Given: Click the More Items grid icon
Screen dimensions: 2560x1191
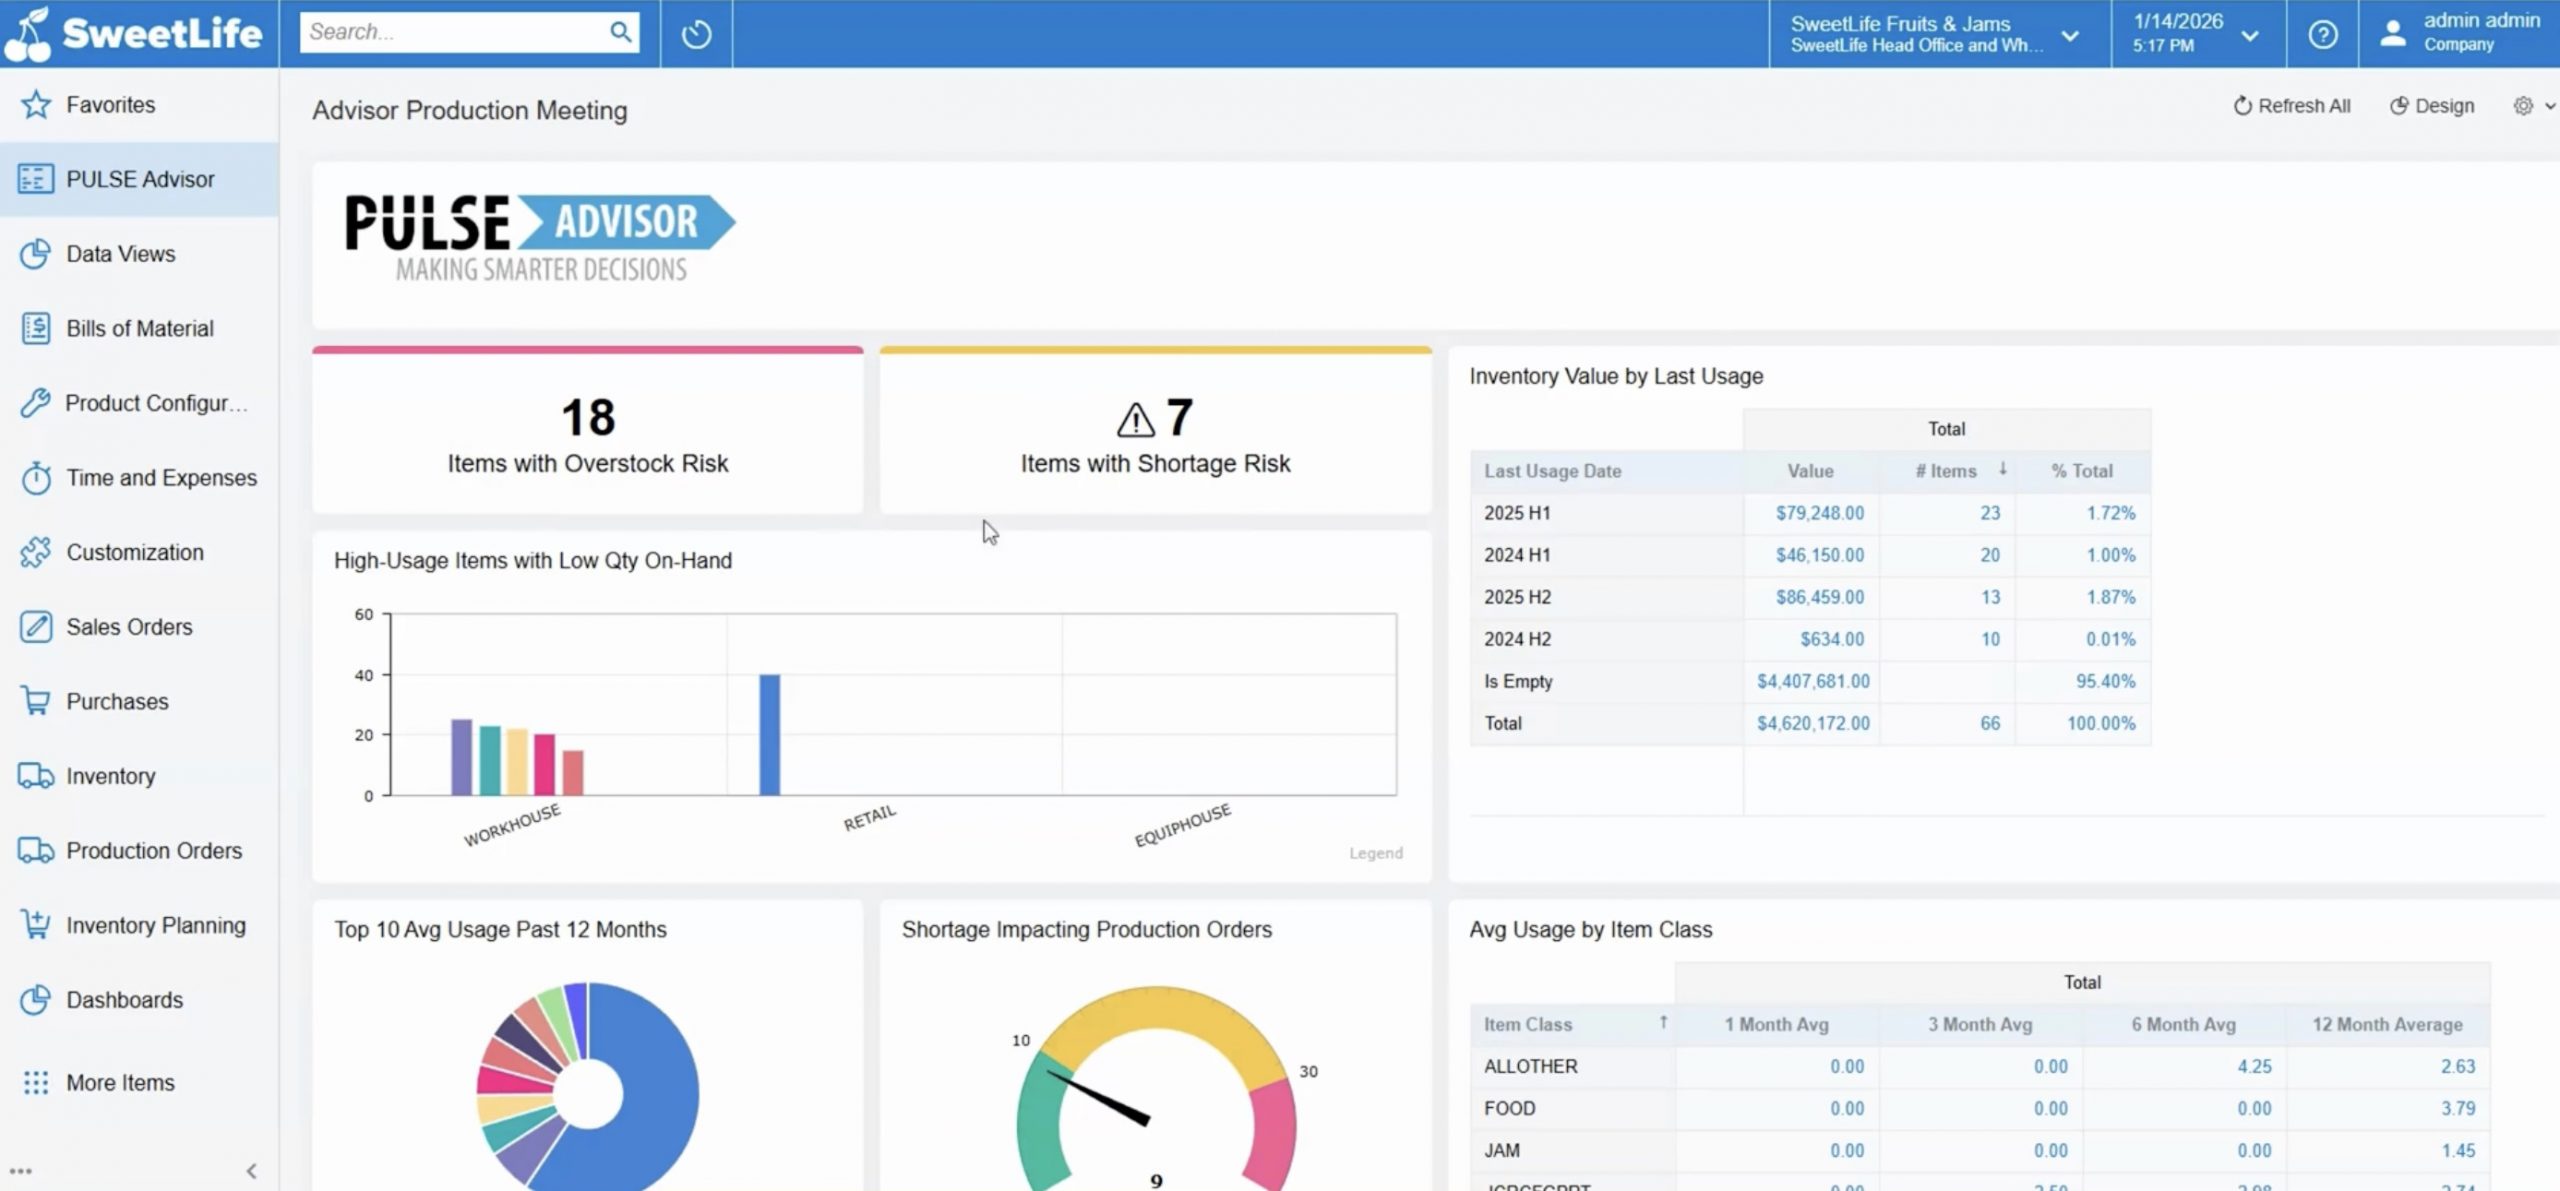Looking at the screenshot, I should (x=36, y=1082).
